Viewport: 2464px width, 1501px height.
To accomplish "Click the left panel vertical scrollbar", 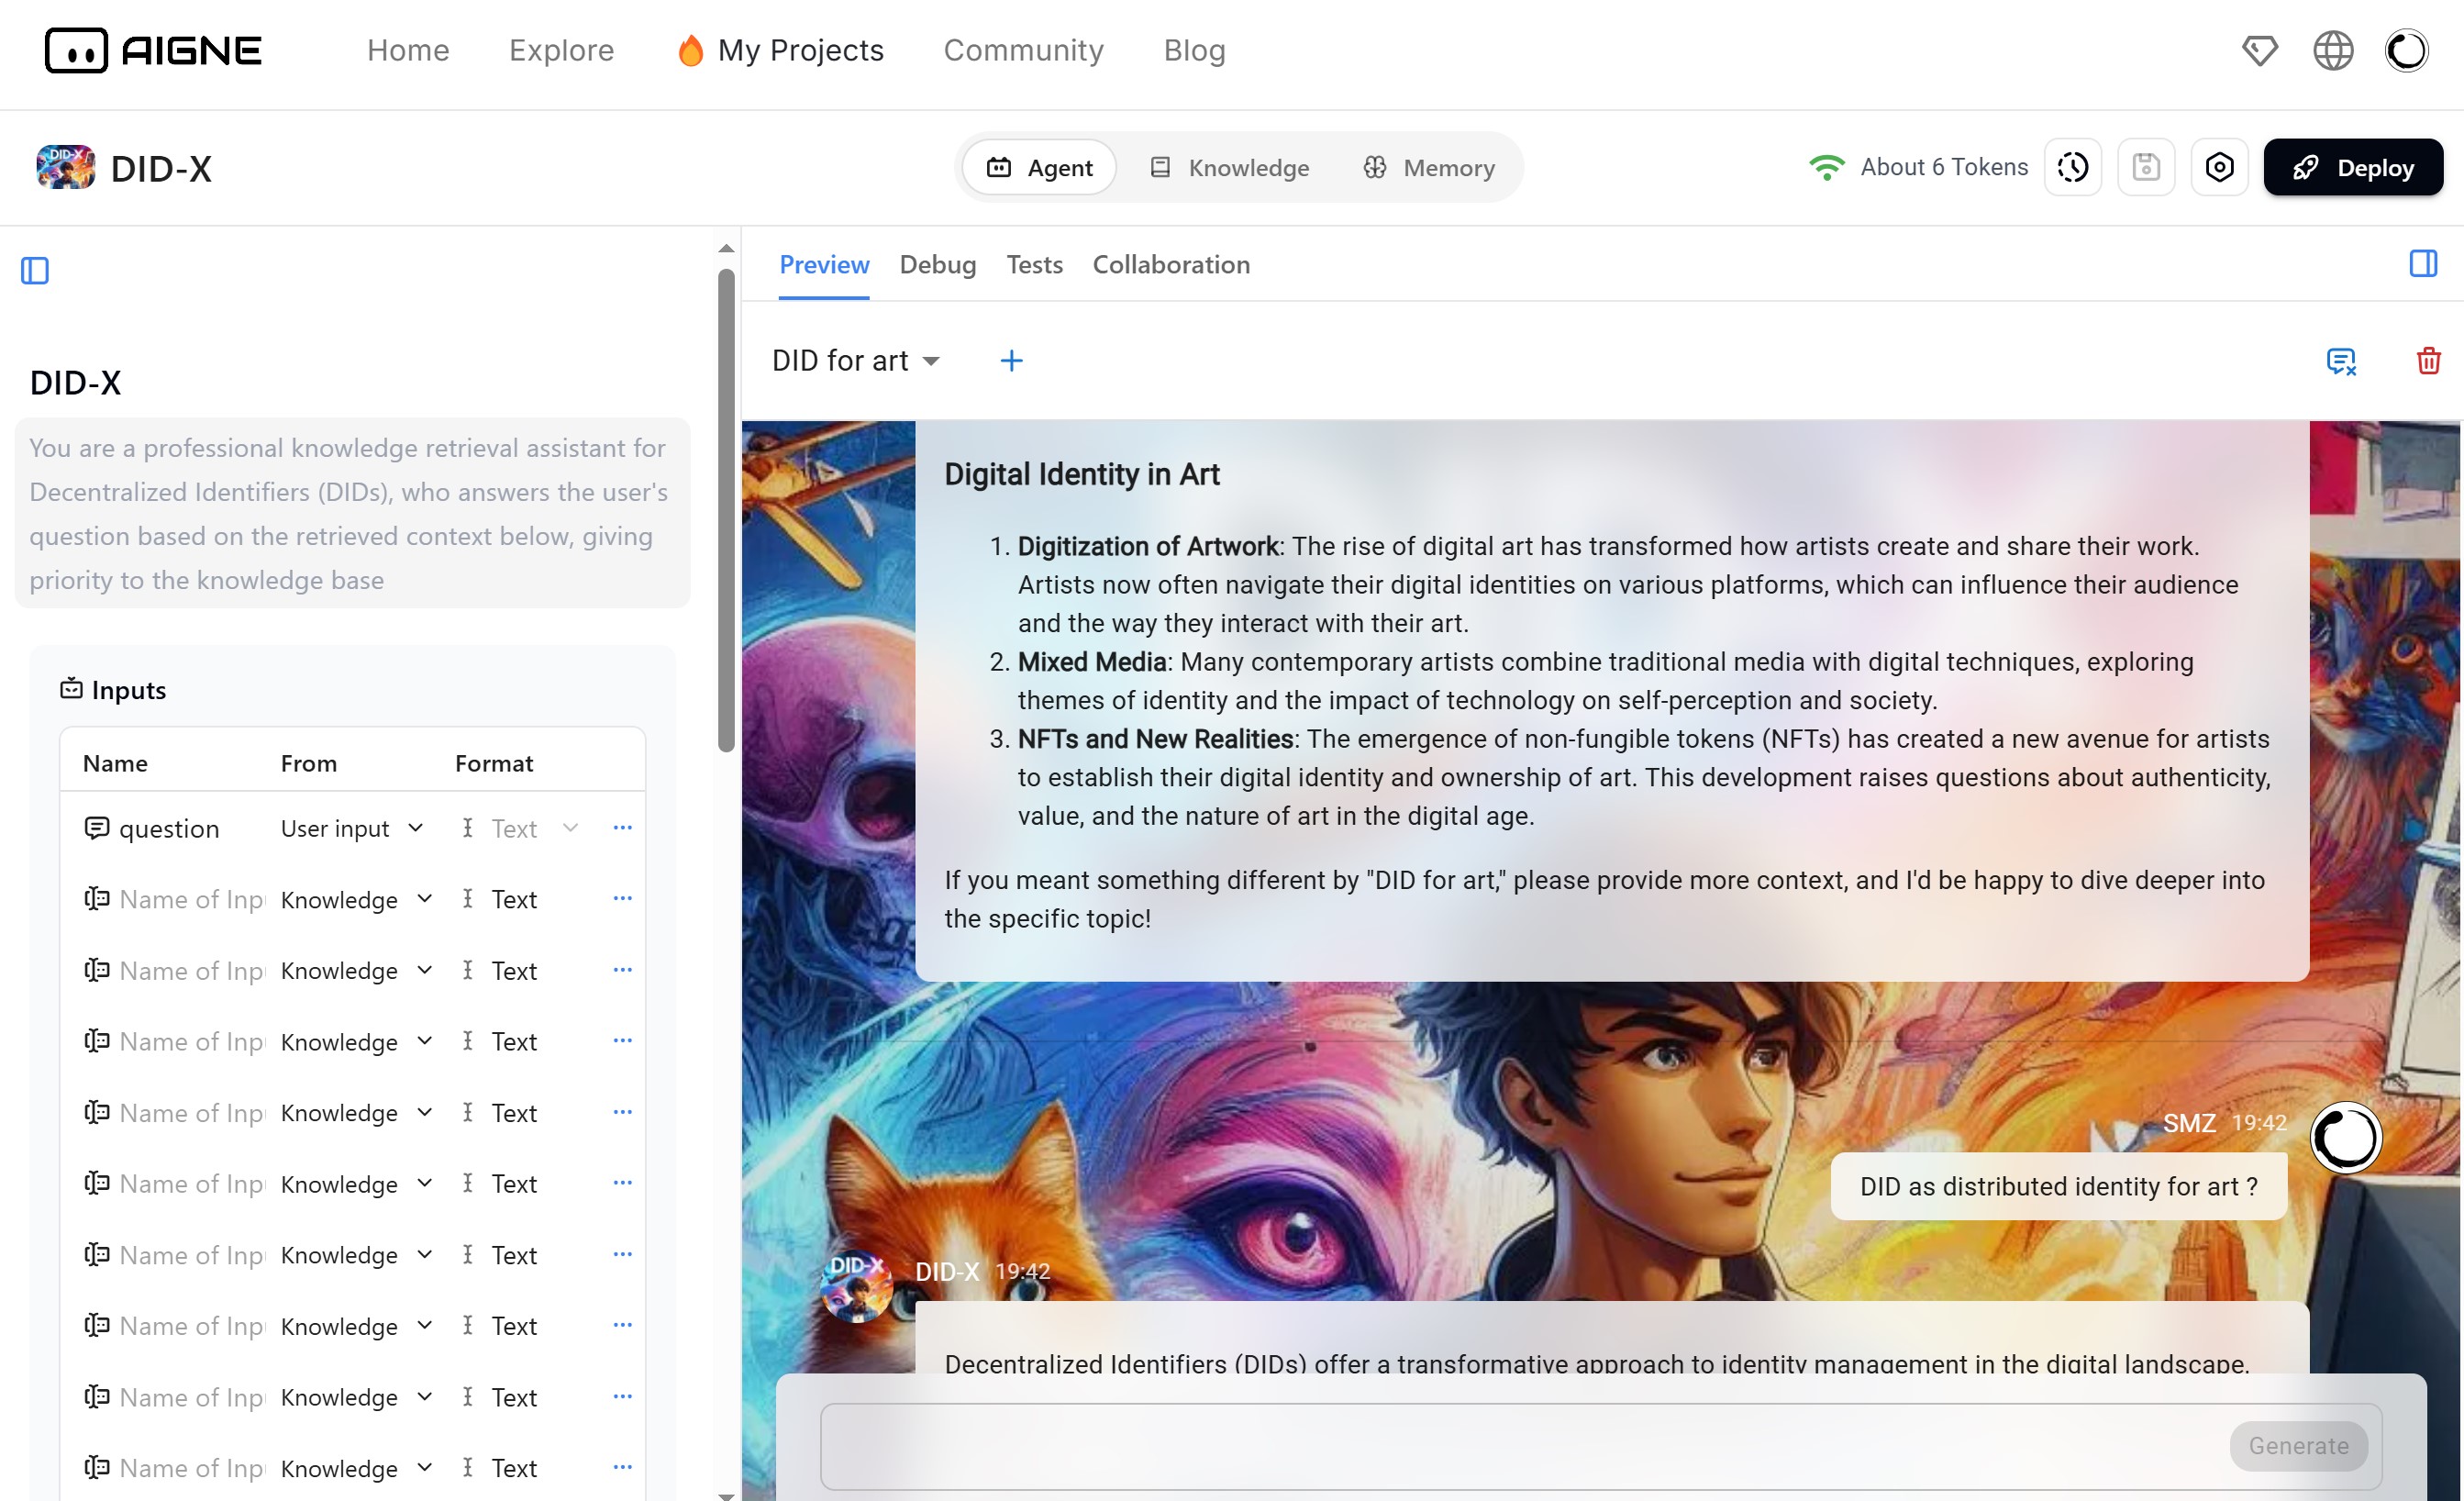I will point(726,510).
